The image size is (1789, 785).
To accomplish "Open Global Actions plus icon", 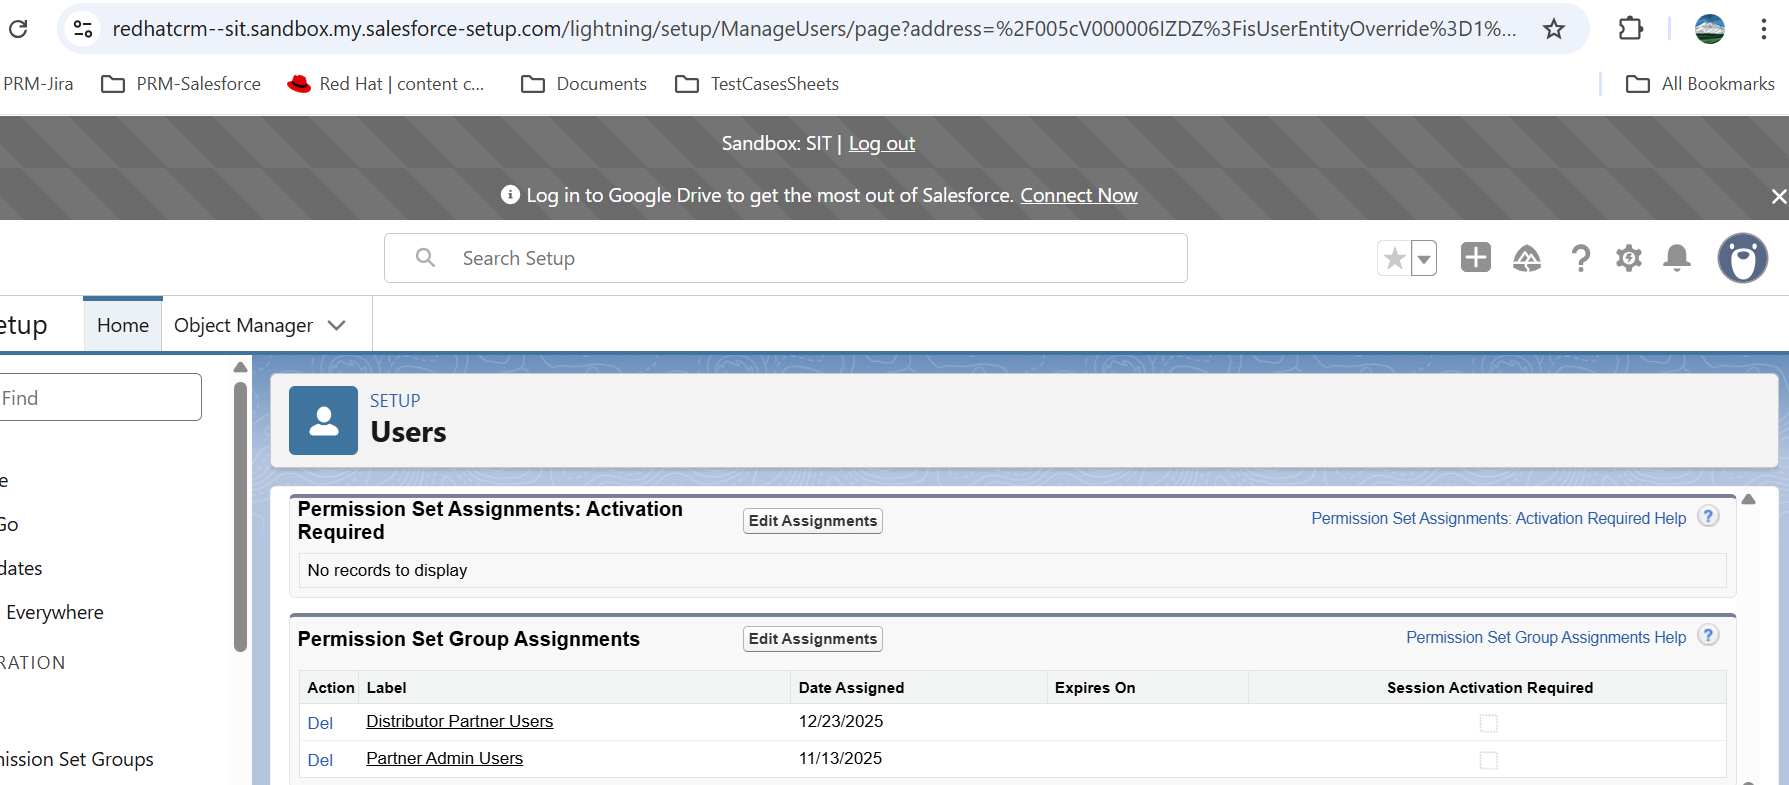I will 1475,258.
